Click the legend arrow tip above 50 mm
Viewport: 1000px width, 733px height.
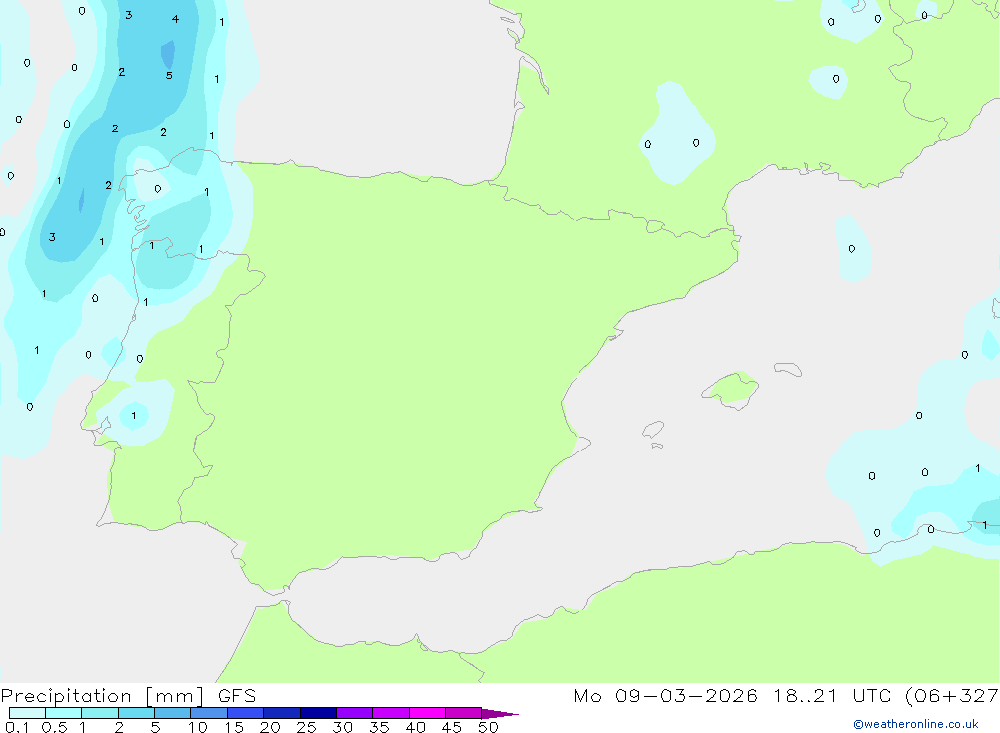click(500, 714)
